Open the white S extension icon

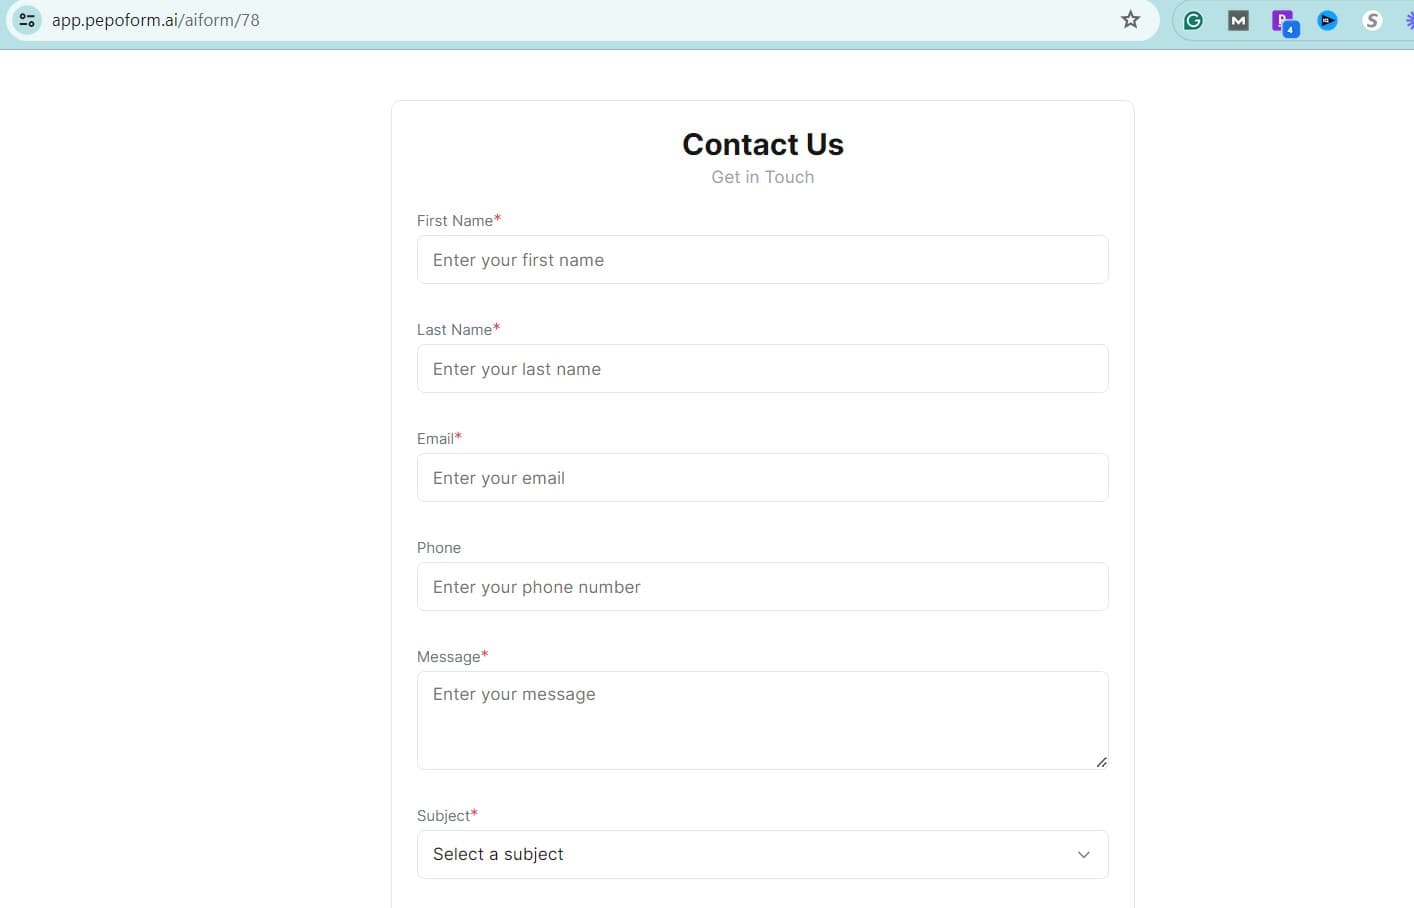tap(1372, 20)
